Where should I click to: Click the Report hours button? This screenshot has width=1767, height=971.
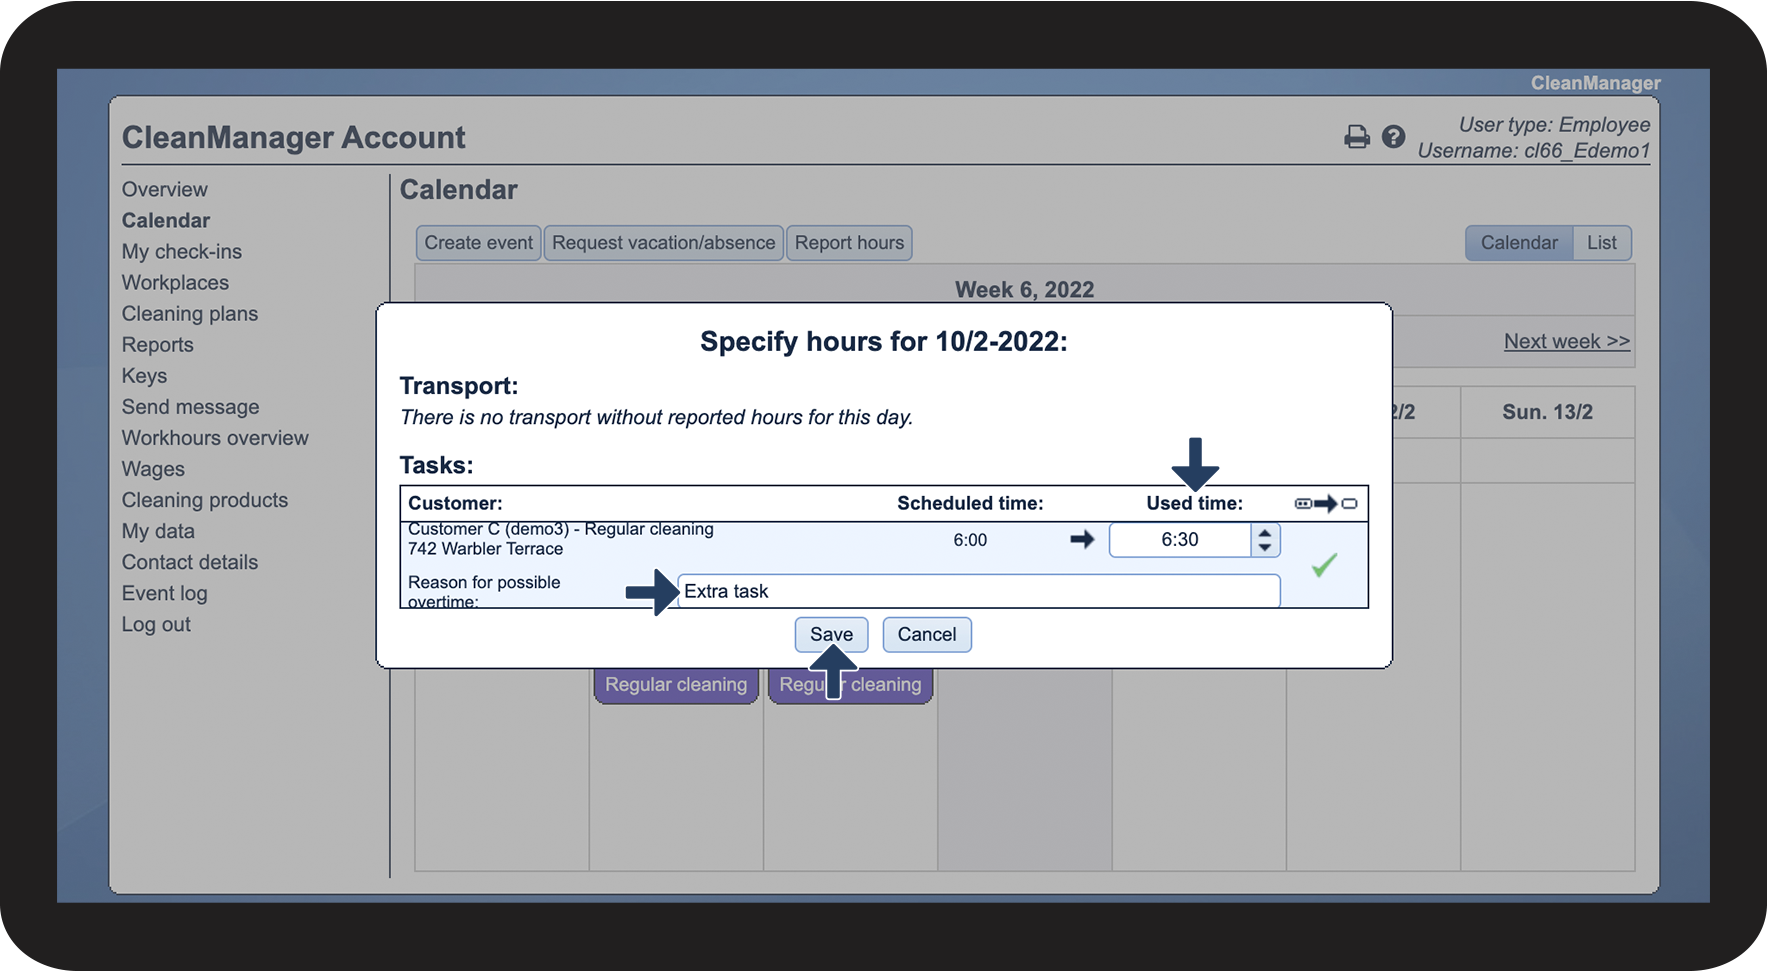pyautogui.click(x=849, y=243)
